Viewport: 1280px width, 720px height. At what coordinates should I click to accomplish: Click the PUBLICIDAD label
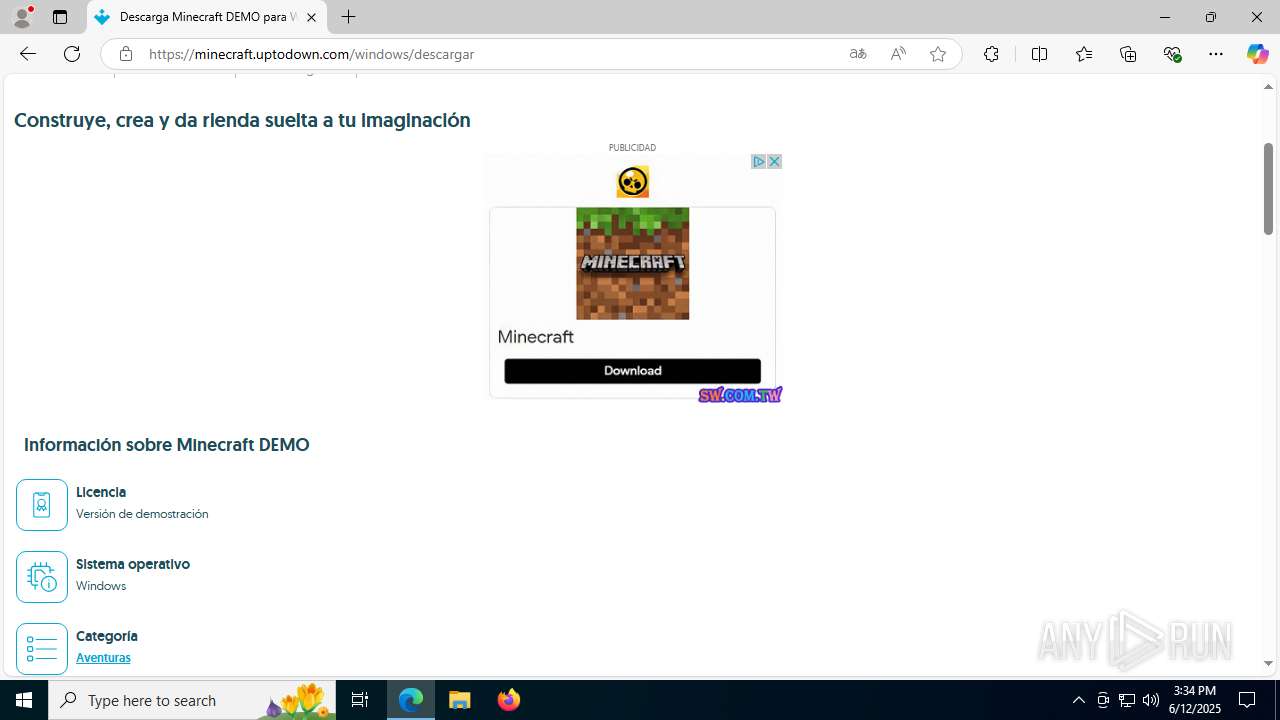point(633,147)
